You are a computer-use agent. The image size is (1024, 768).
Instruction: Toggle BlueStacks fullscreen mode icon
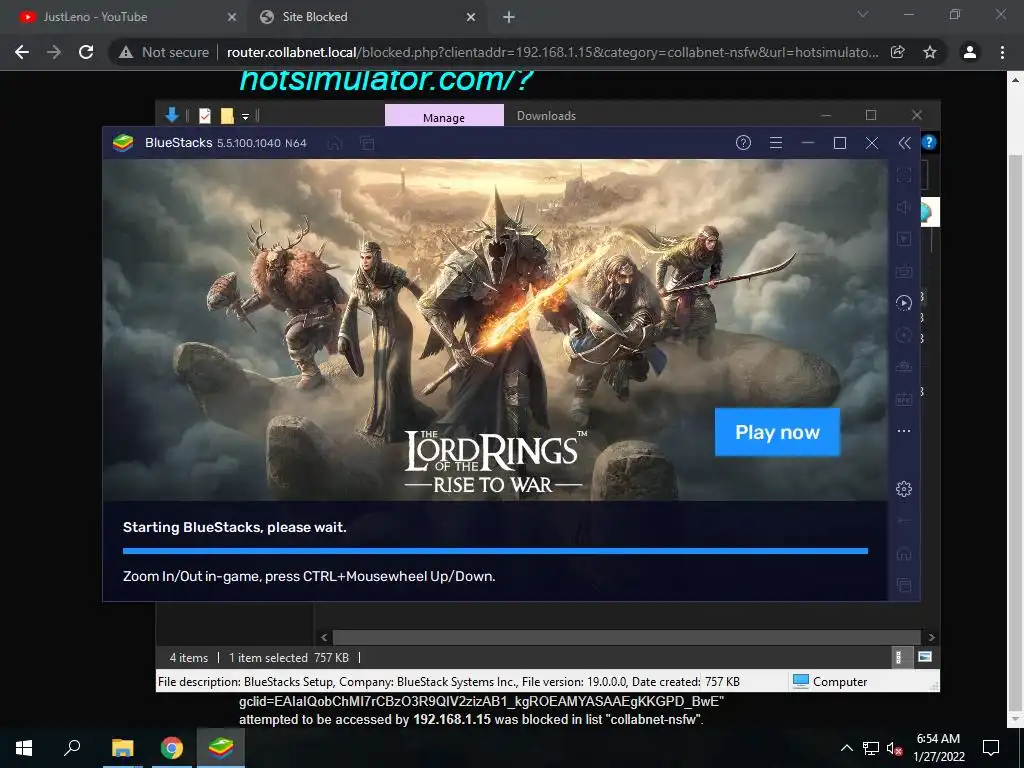pos(904,175)
